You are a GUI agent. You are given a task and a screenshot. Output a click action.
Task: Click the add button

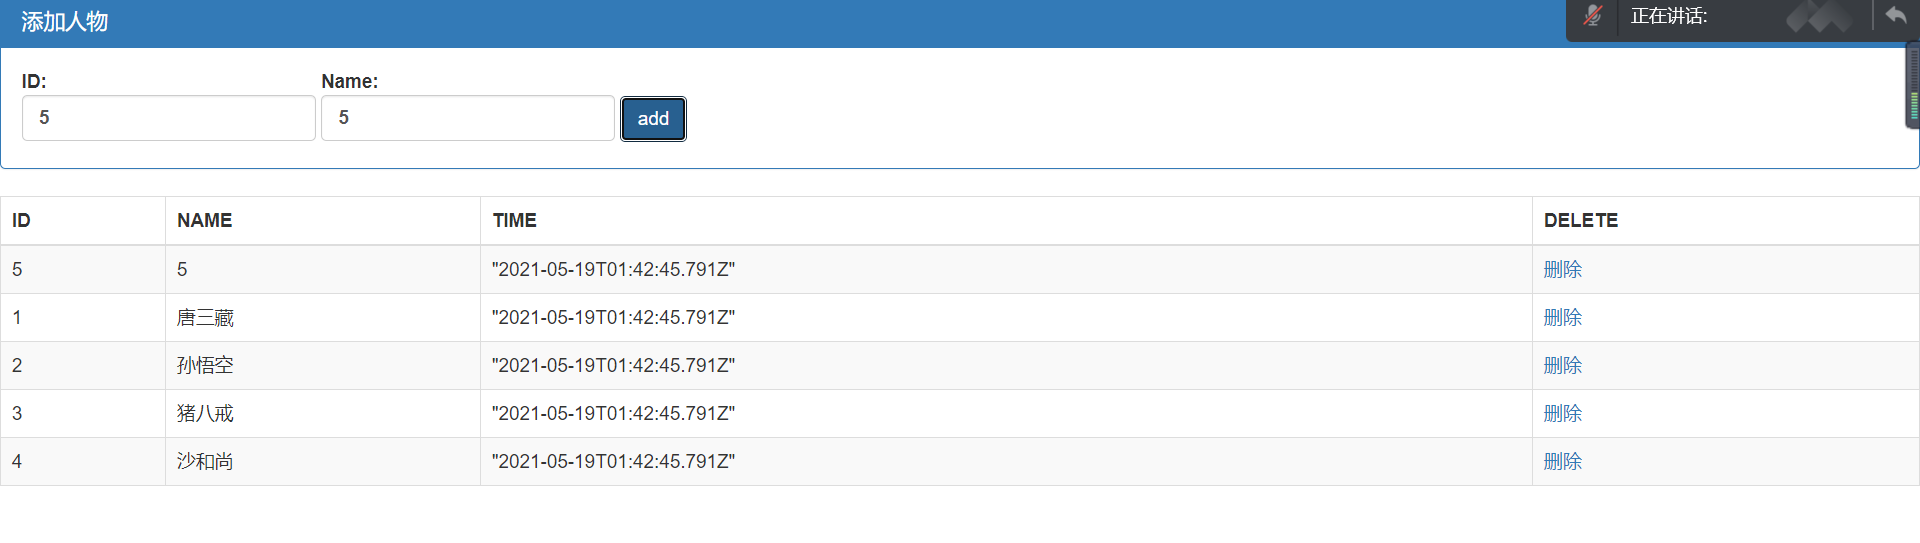(653, 119)
